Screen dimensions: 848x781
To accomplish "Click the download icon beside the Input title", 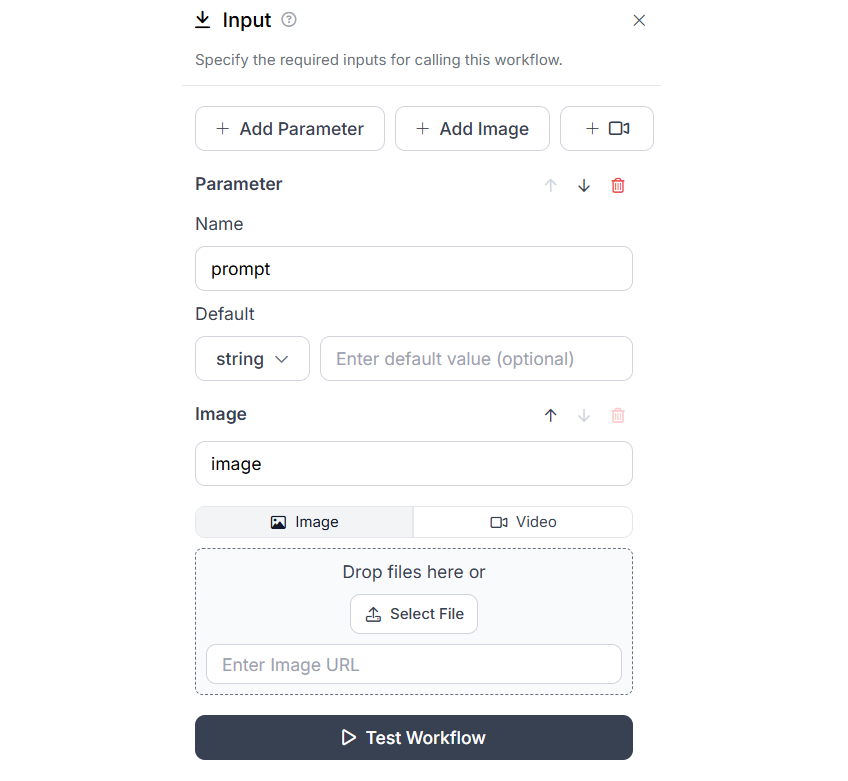I will pyautogui.click(x=204, y=20).
